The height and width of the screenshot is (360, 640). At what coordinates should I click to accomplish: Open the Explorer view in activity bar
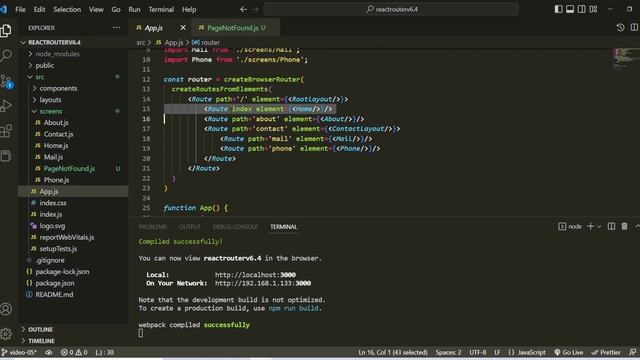coord(6,31)
